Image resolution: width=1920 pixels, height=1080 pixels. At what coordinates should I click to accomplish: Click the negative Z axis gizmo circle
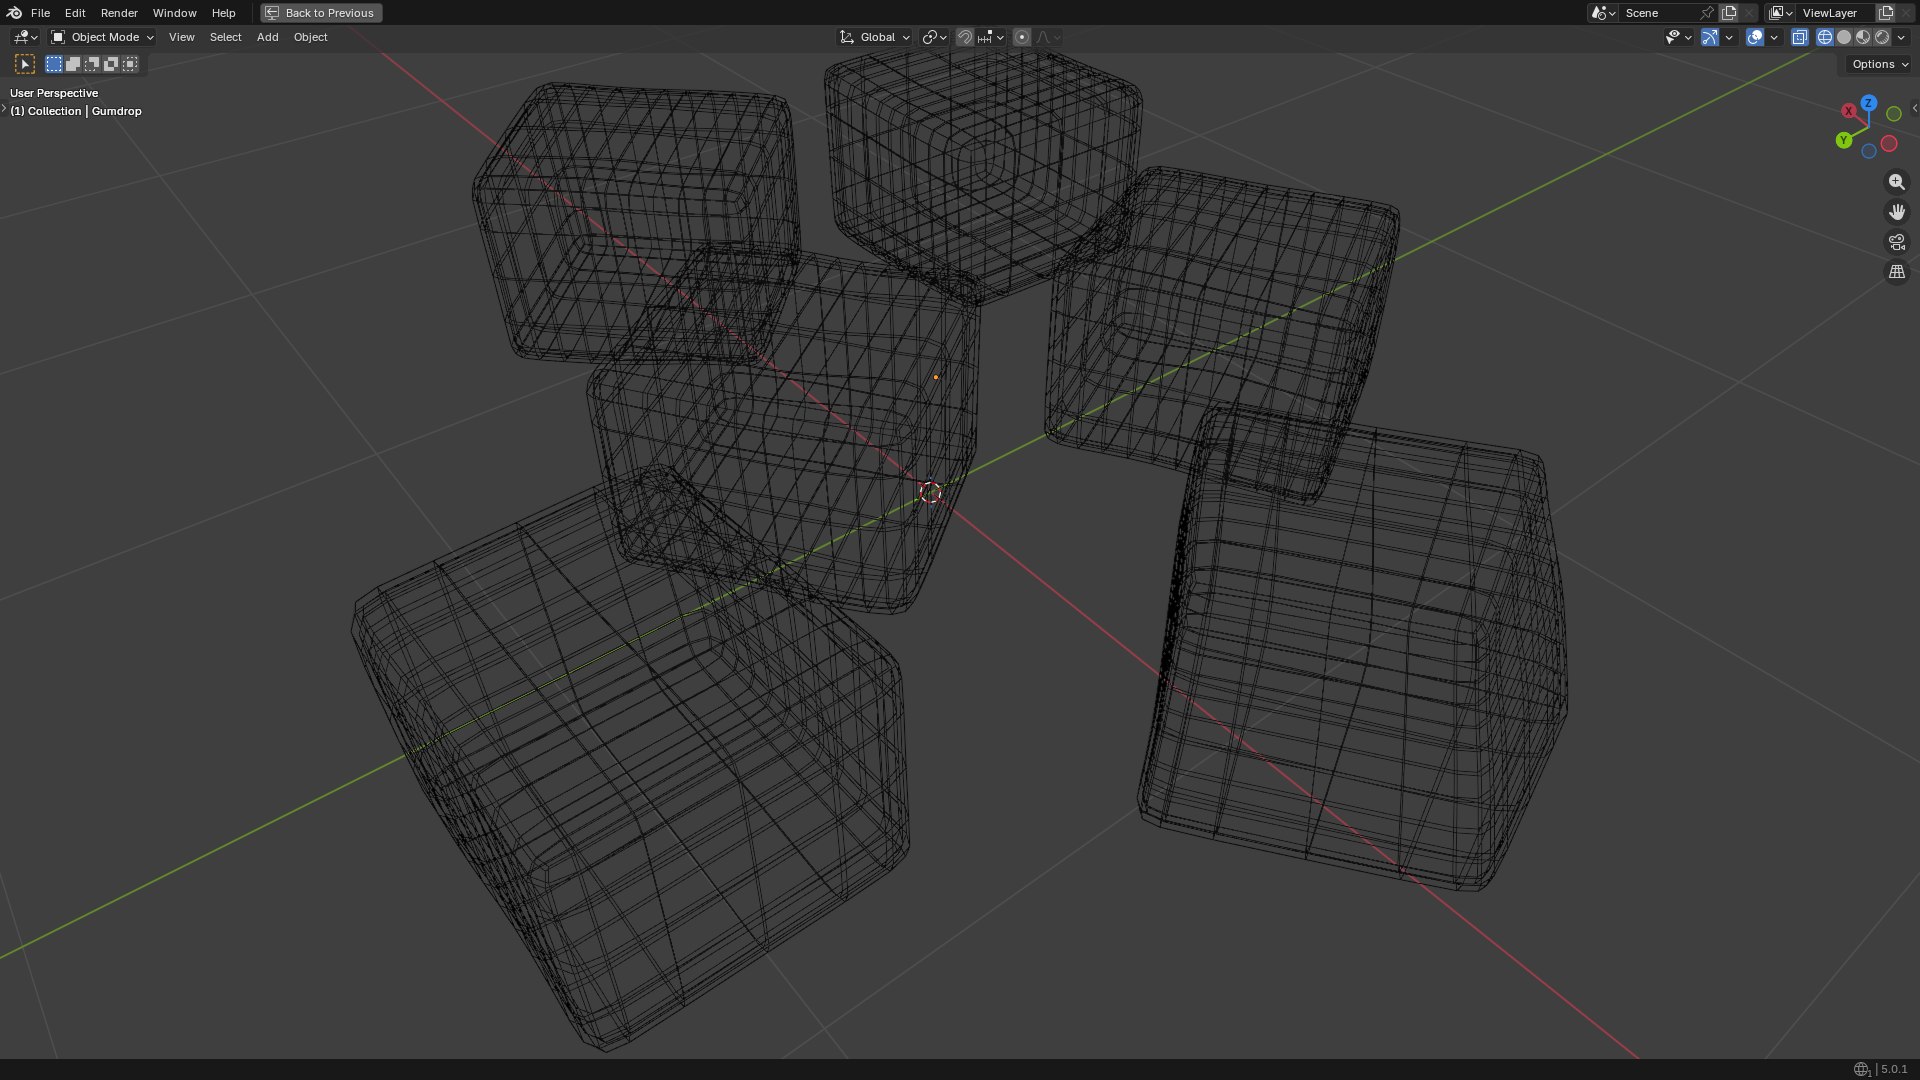[1869, 151]
